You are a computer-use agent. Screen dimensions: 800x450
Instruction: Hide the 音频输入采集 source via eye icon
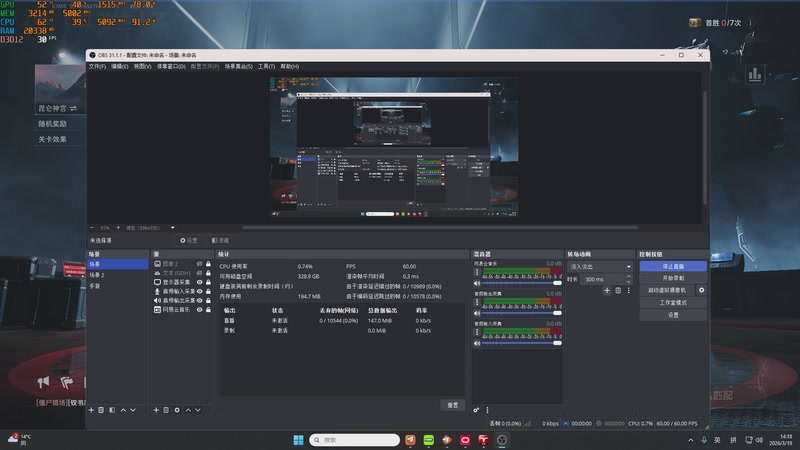click(x=199, y=291)
